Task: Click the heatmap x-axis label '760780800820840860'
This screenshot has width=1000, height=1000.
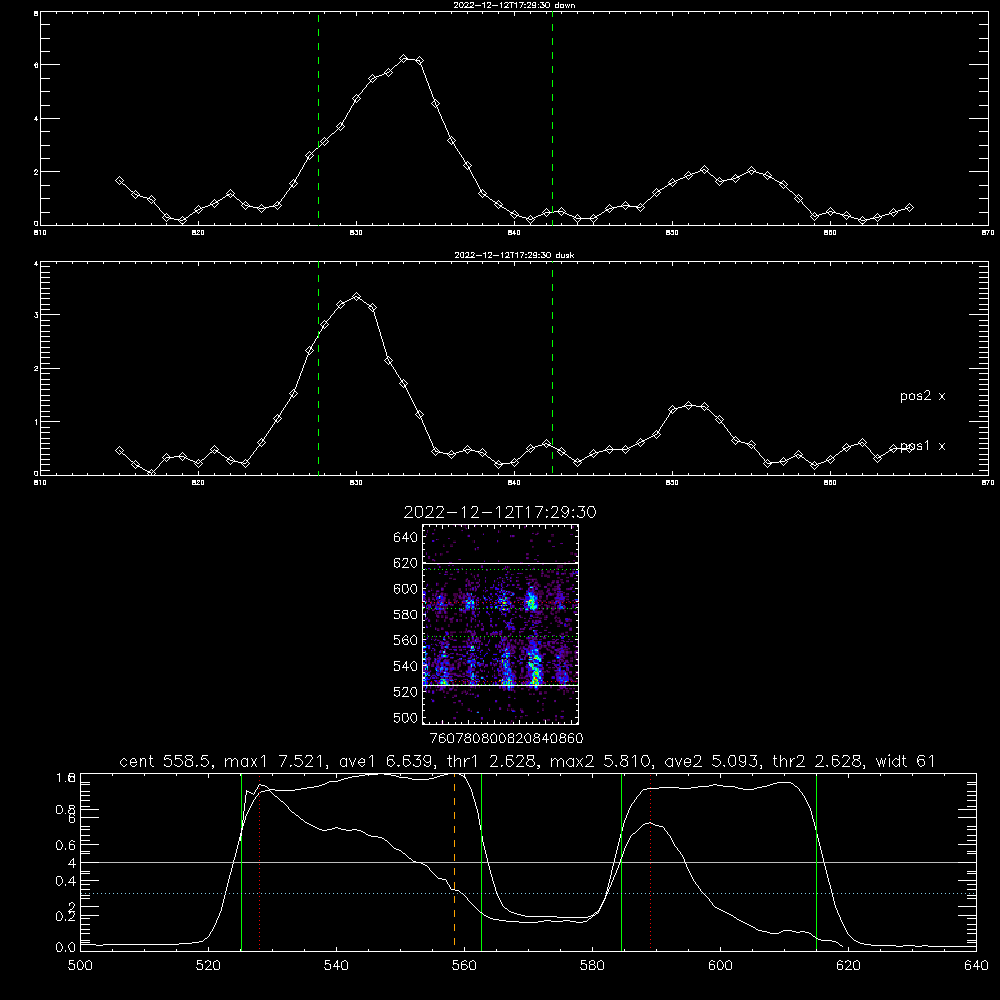Action: click(506, 739)
